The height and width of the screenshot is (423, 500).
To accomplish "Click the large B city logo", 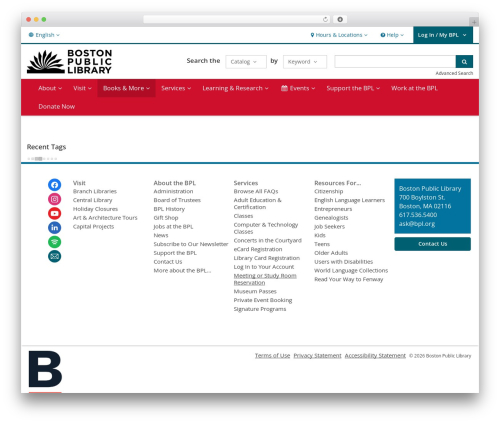I will click(x=45, y=369).
